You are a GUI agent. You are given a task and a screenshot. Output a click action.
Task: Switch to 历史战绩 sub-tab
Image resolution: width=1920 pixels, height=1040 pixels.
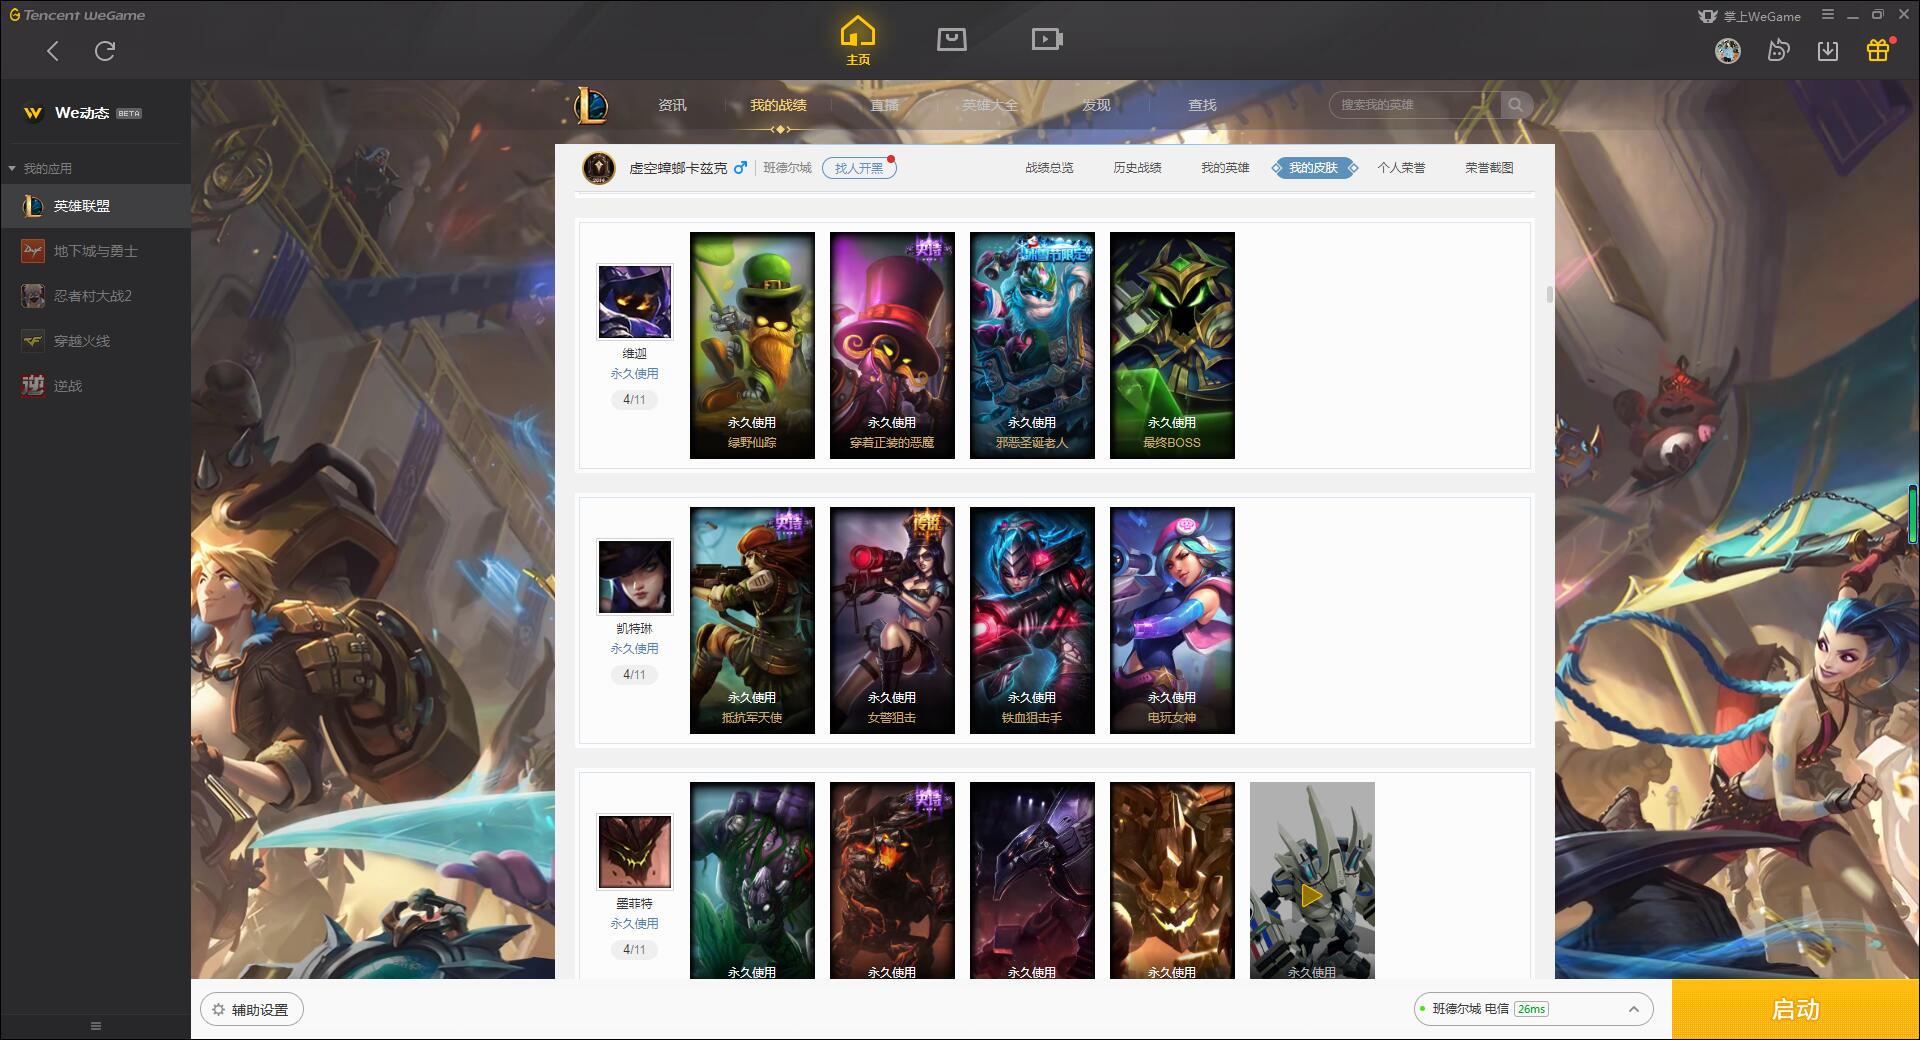pos(1137,168)
